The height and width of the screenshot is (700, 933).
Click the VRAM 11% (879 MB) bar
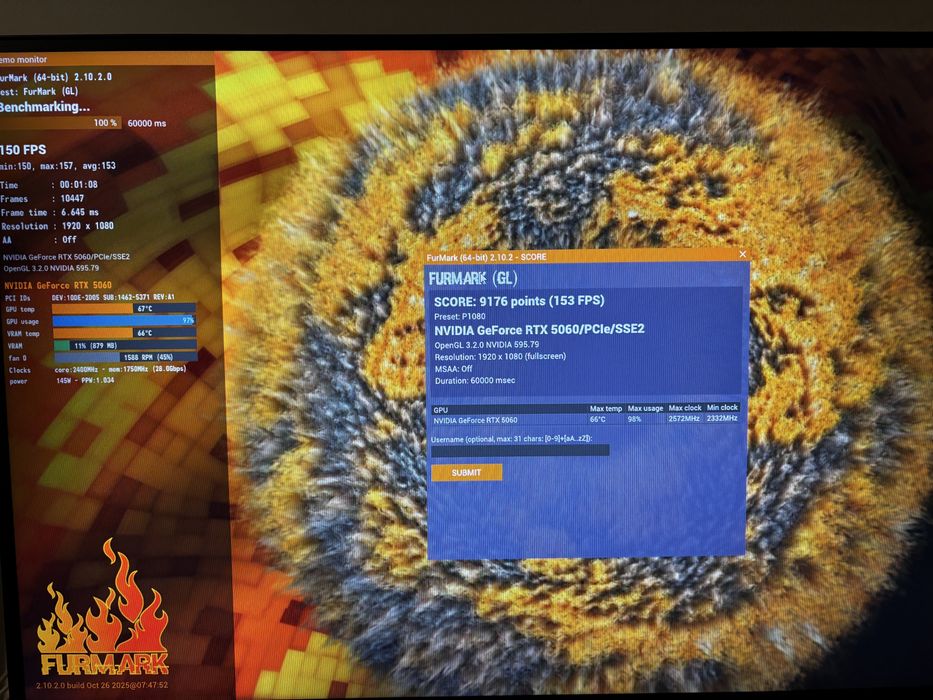126,345
